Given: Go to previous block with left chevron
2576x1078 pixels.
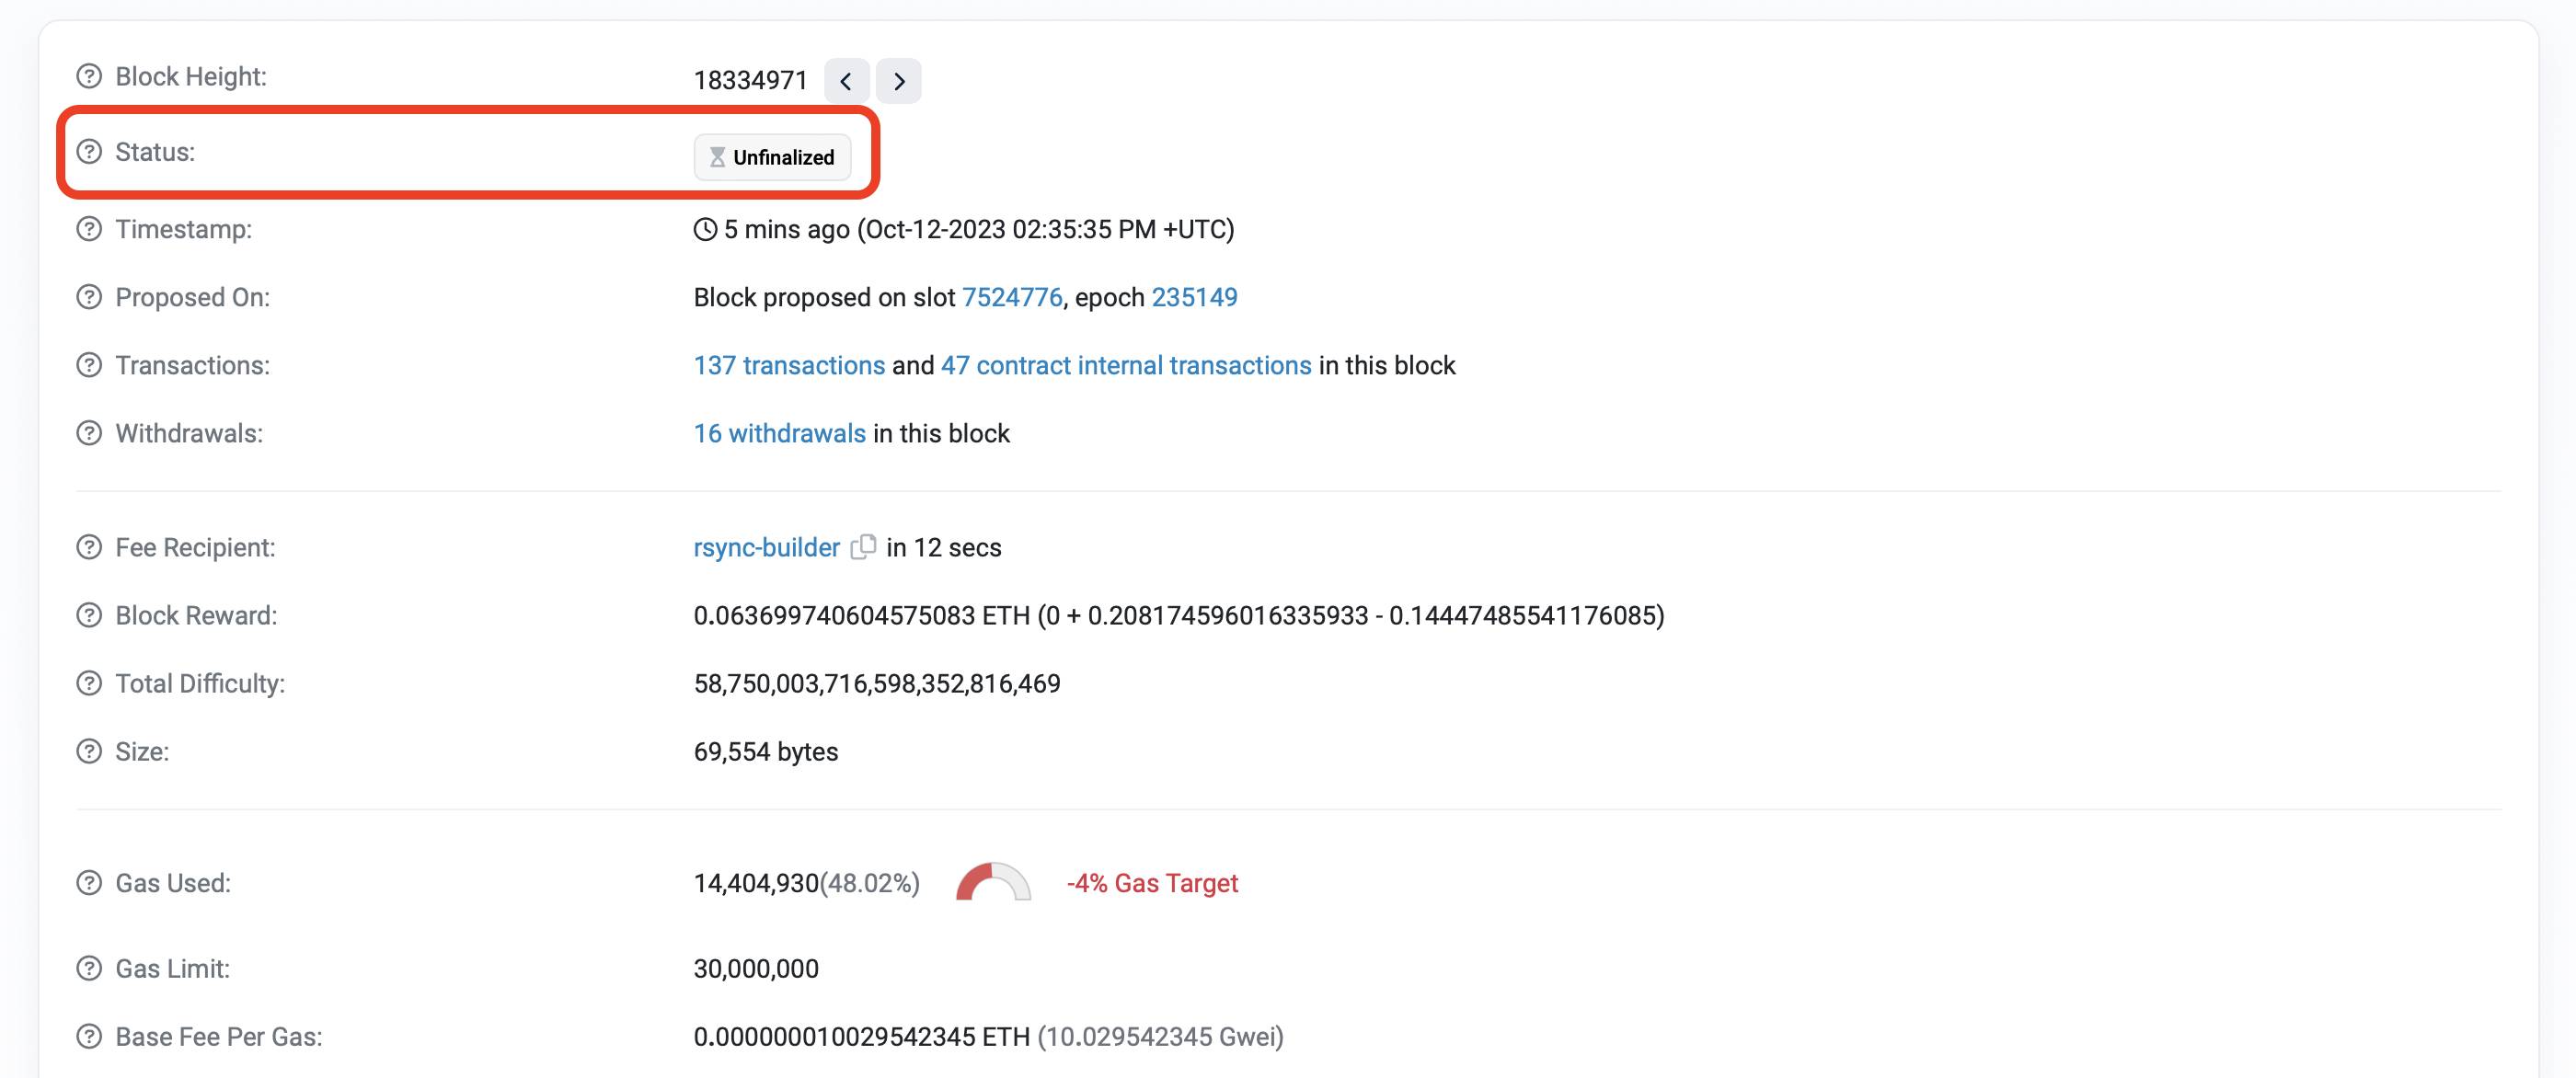Looking at the screenshot, I should (x=846, y=81).
